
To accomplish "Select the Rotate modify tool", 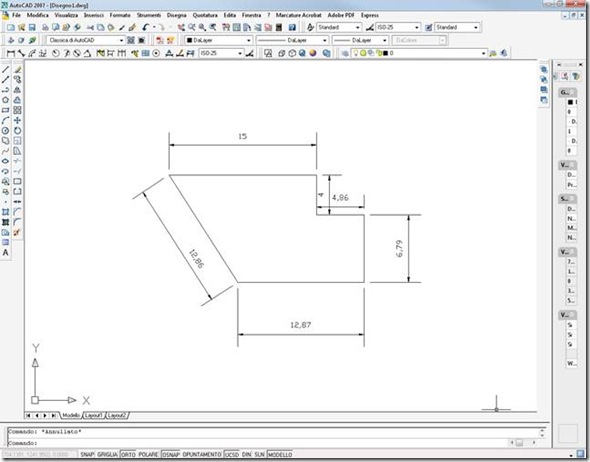I will tap(17, 131).
